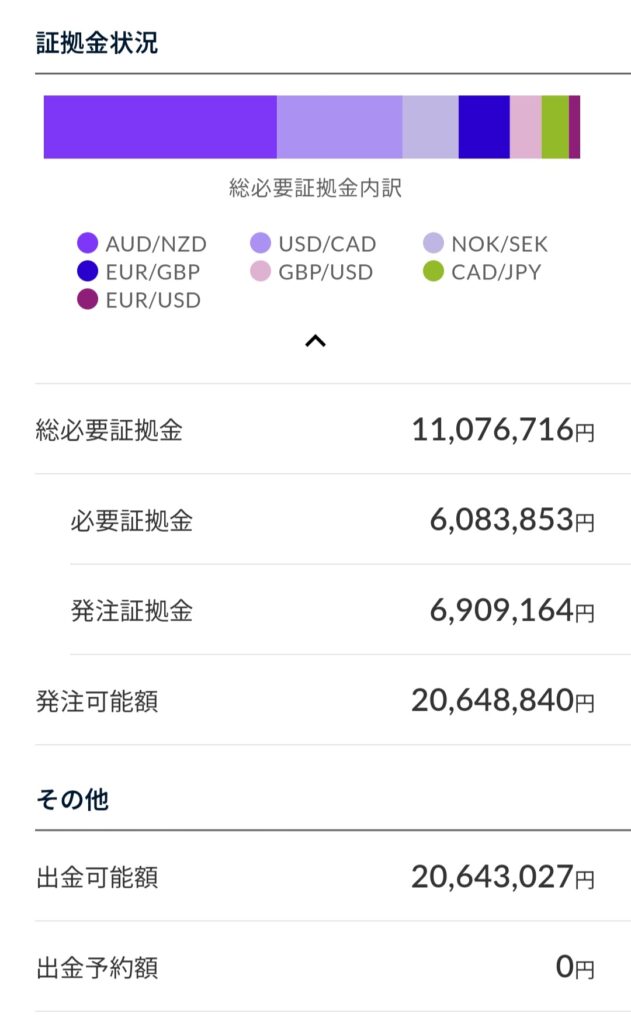This screenshot has width=631, height=1024.
Task: Select the NOK/SEK segment in the bar
Action: pyautogui.click(x=430, y=127)
